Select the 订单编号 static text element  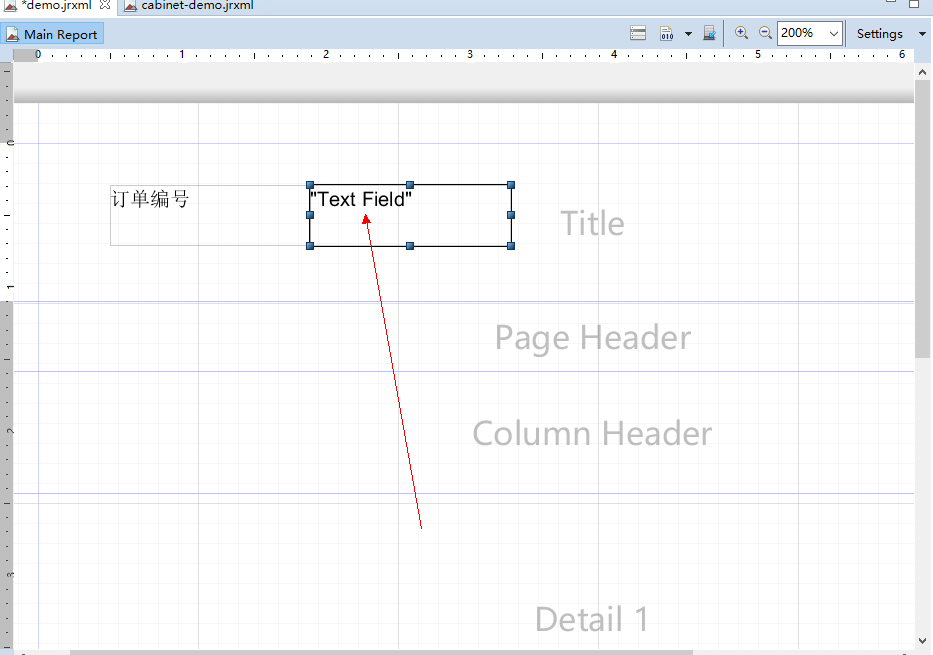click(x=209, y=215)
